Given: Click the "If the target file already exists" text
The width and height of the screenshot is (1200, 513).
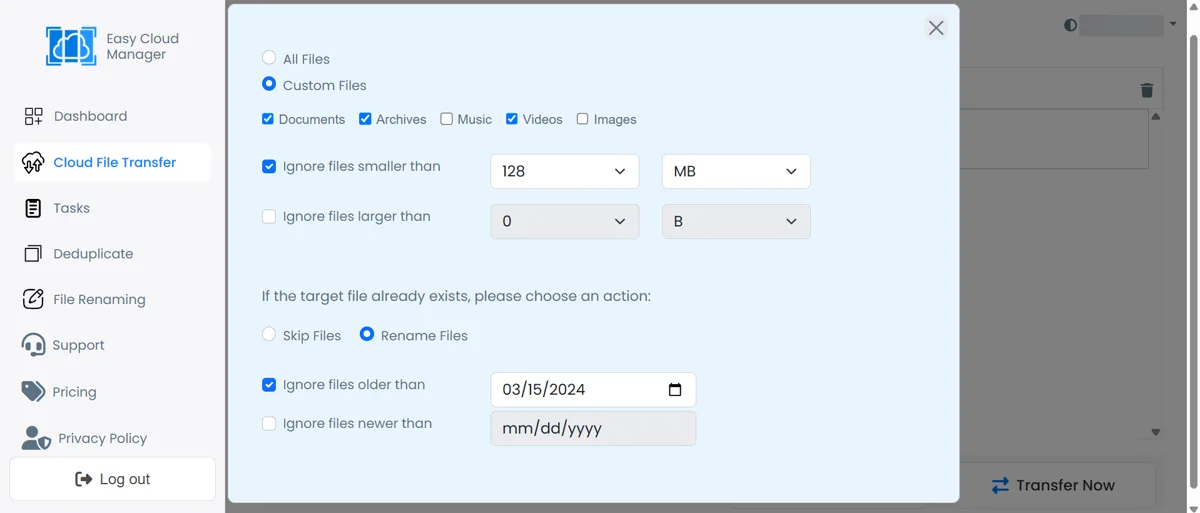Looking at the screenshot, I should coord(456,296).
